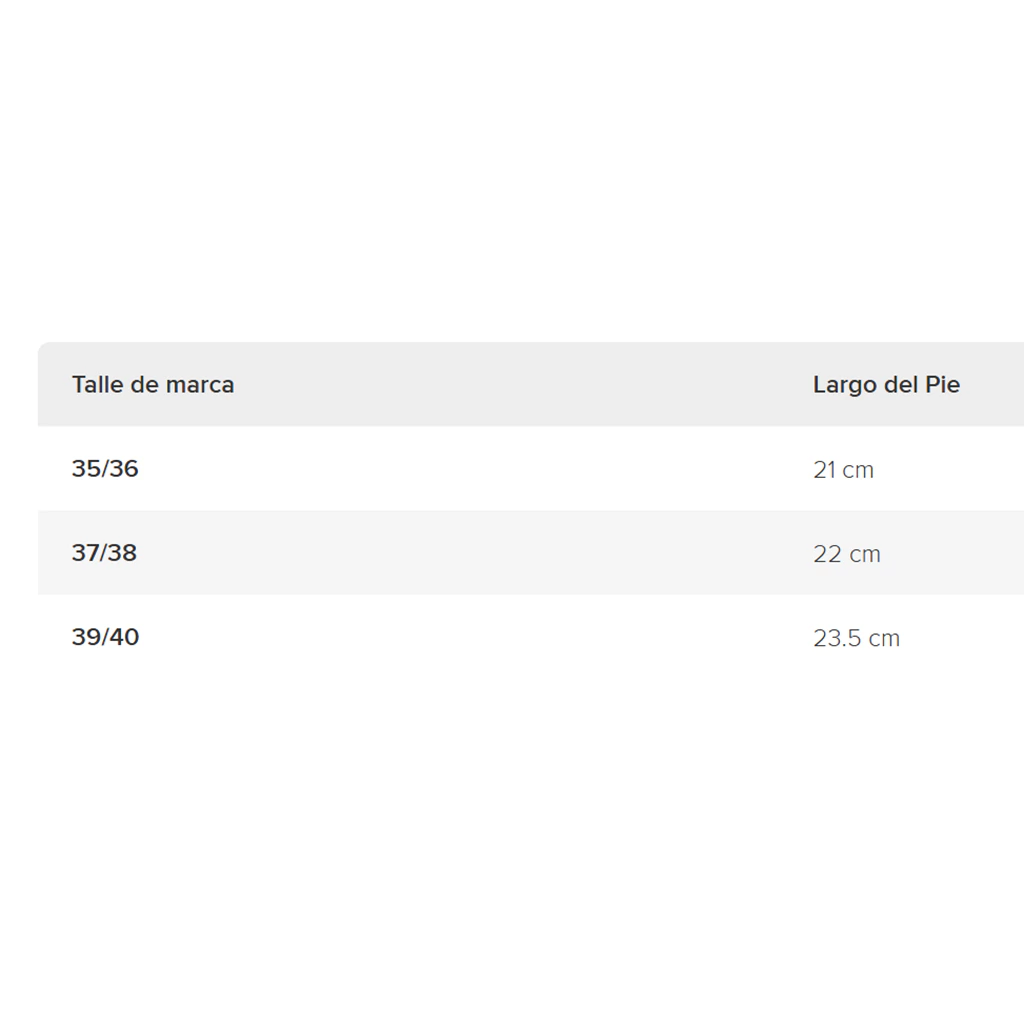Screen dimensions: 1024x1024
Task: Click the number 35 in the first size
Action: (x=86, y=469)
